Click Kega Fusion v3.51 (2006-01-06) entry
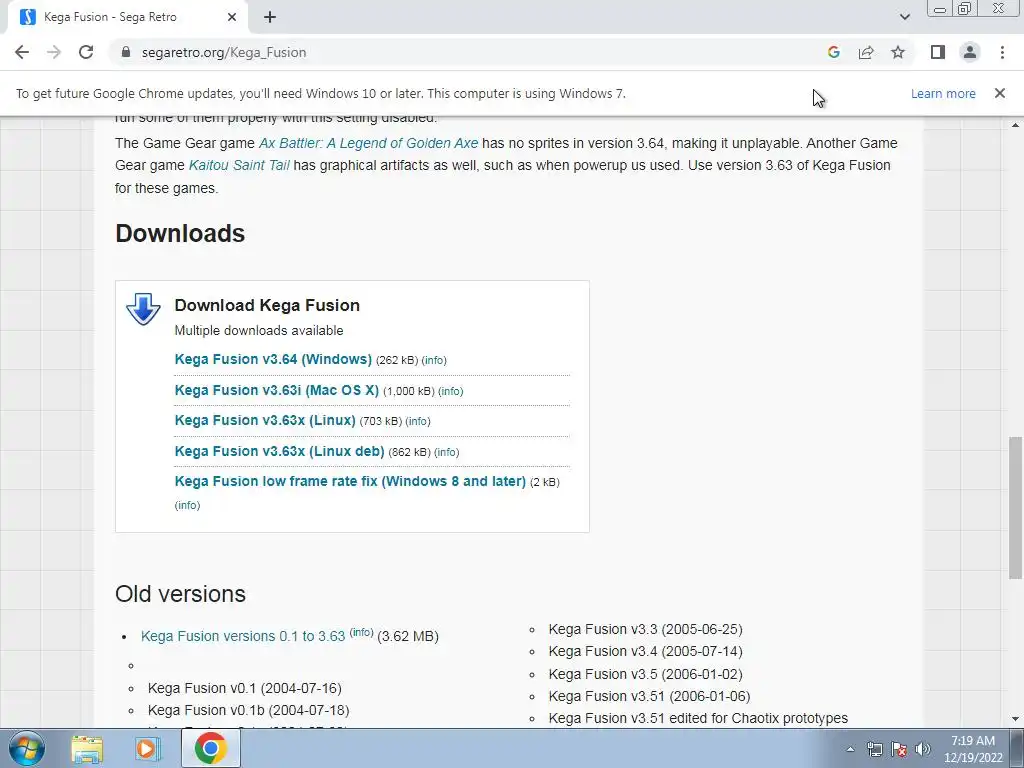 tap(649, 696)
